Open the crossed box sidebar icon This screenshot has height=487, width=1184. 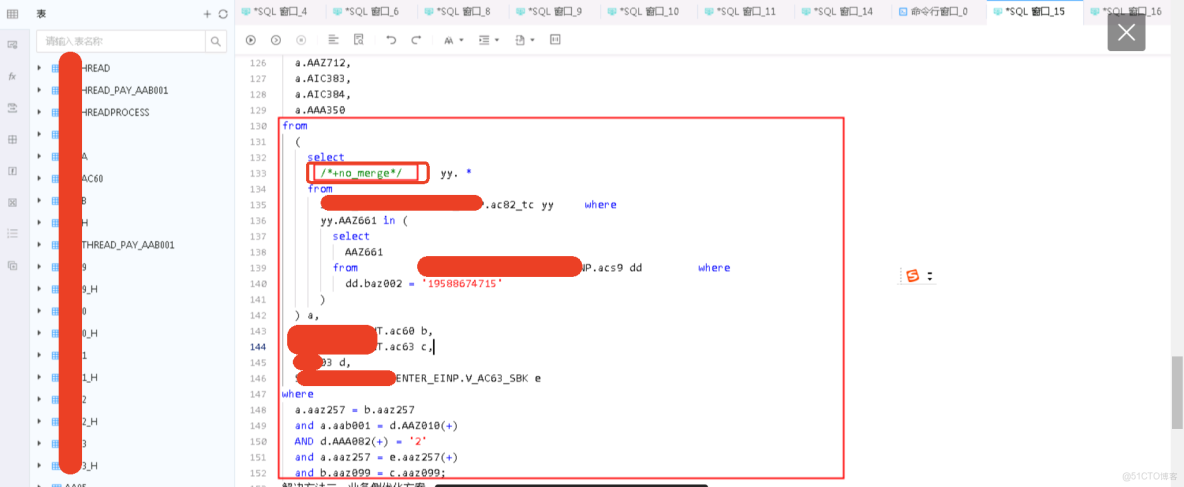(x=12, y=202)
